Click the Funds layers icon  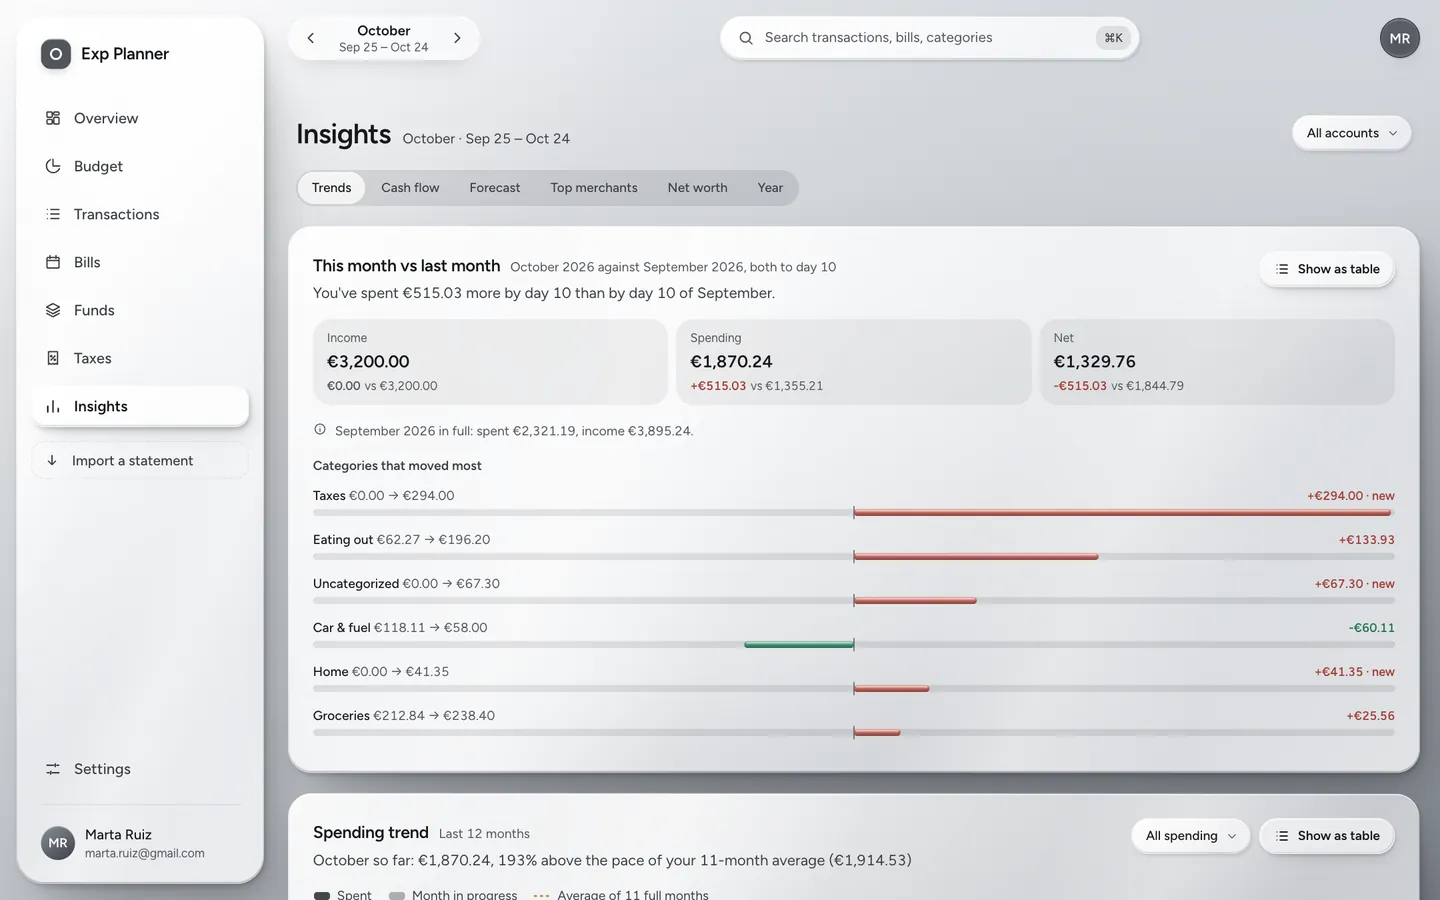coord(53,310)
